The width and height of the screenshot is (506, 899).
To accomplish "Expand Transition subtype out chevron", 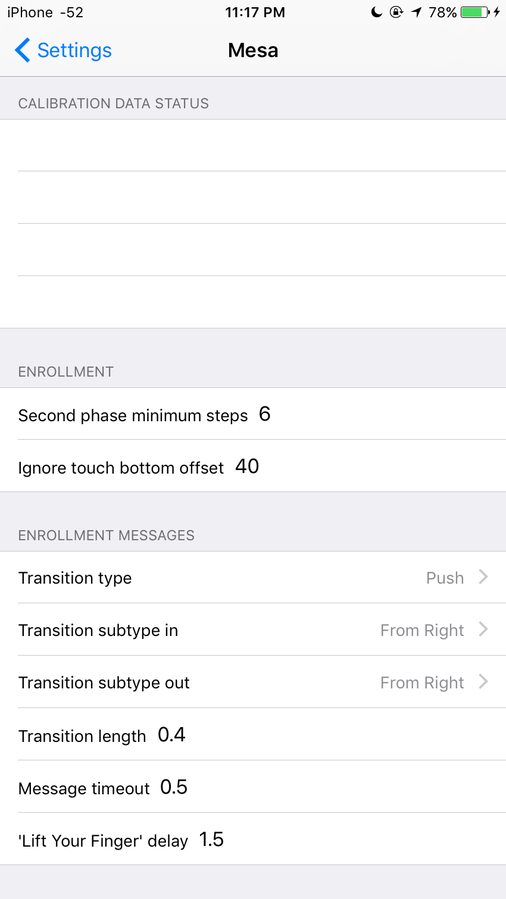I will pyautogui.click(x=484, y=682).
